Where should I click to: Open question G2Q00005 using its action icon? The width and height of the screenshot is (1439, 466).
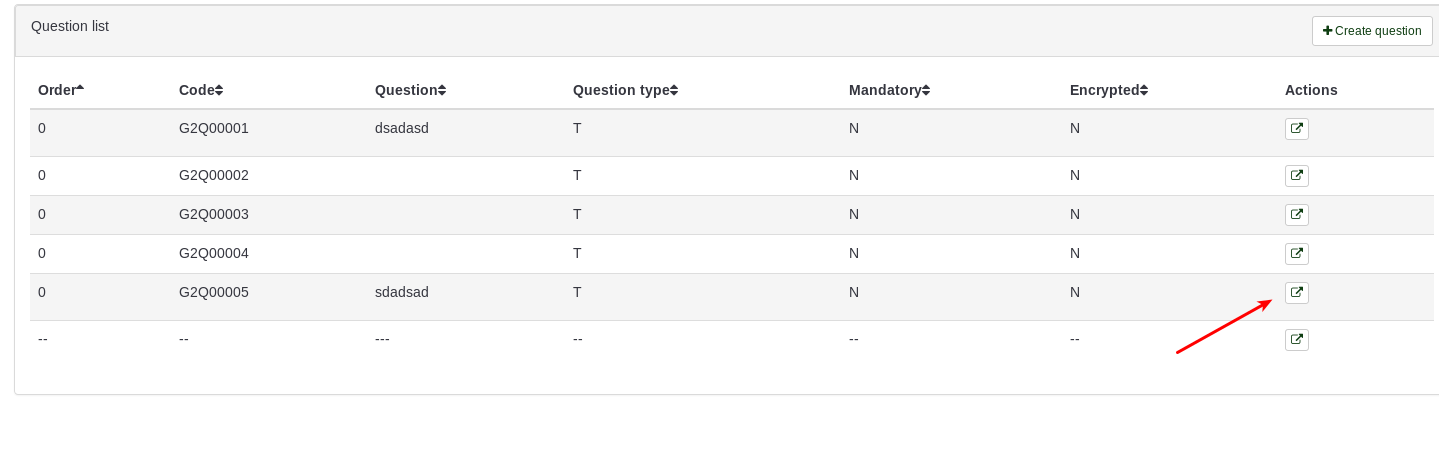(x=1296, y=293)
